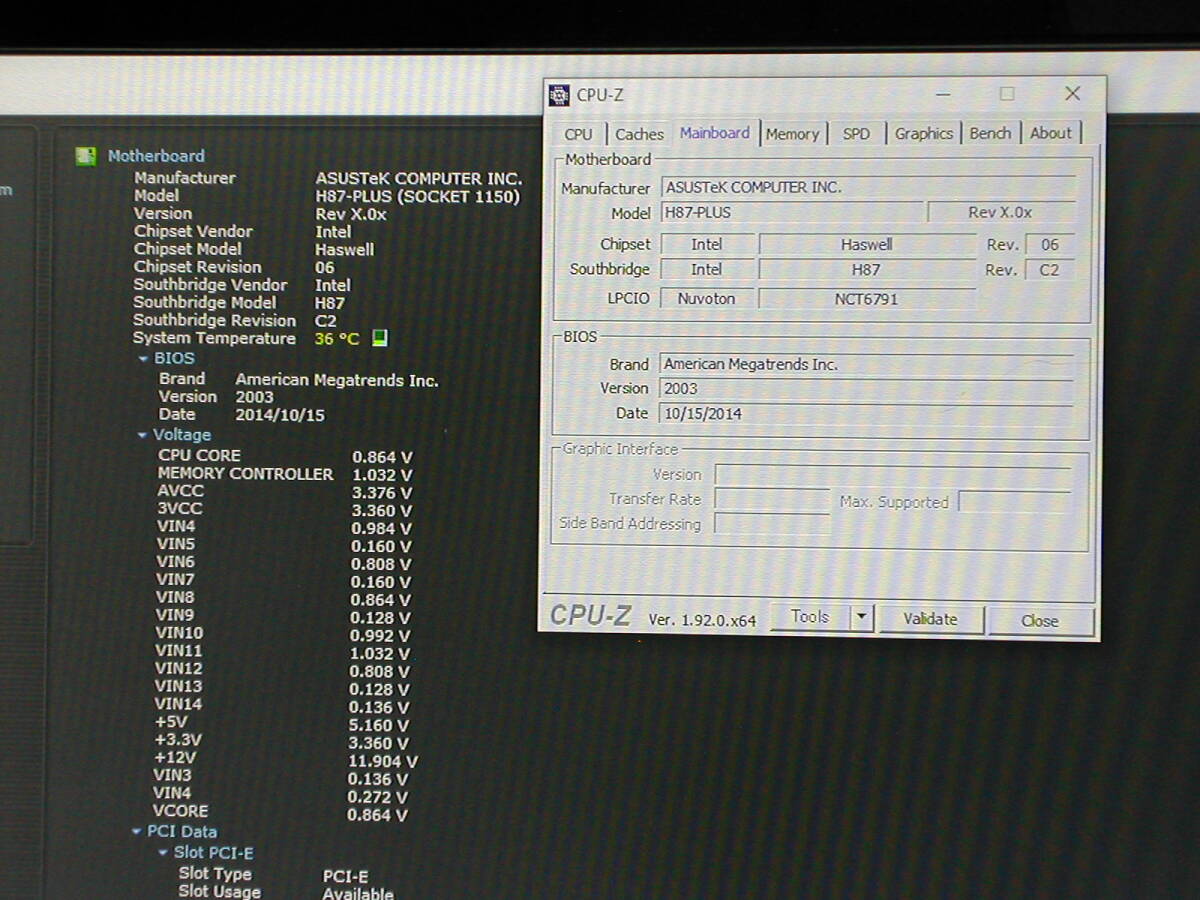Click the Rev X.0x field in CPU-Z
The height and width of the screenshot is (900, 1200).
(x=1001, y=213)
